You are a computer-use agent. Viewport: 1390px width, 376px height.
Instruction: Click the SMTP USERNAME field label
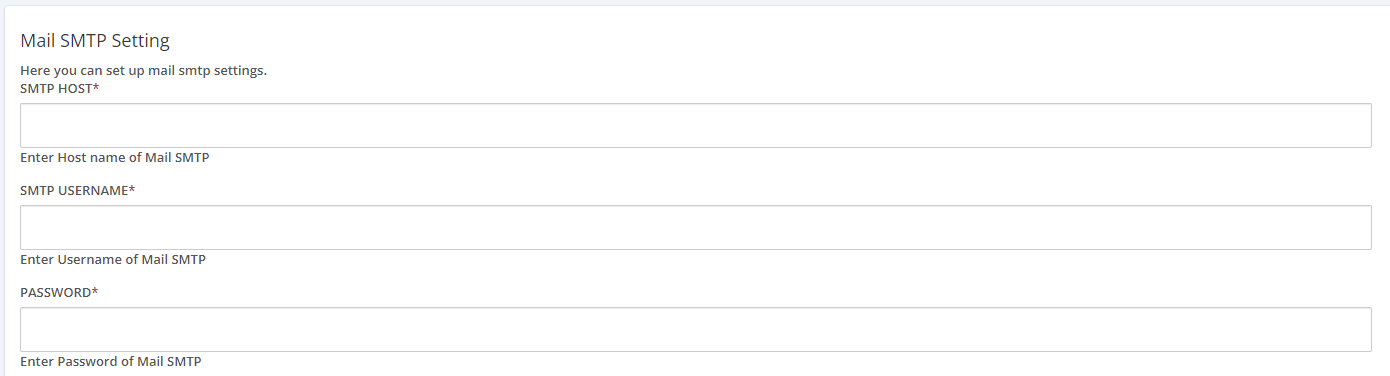click(x=77, y=191)
